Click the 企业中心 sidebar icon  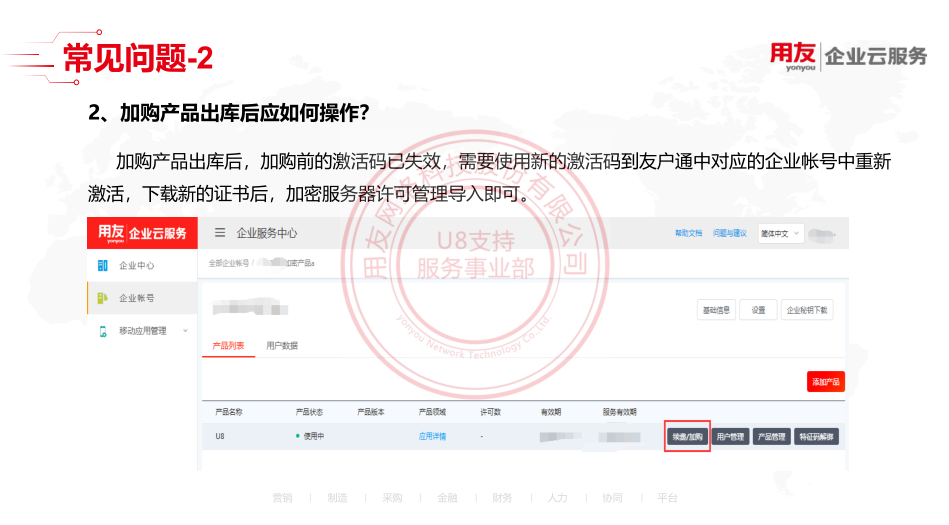(102, 265)
